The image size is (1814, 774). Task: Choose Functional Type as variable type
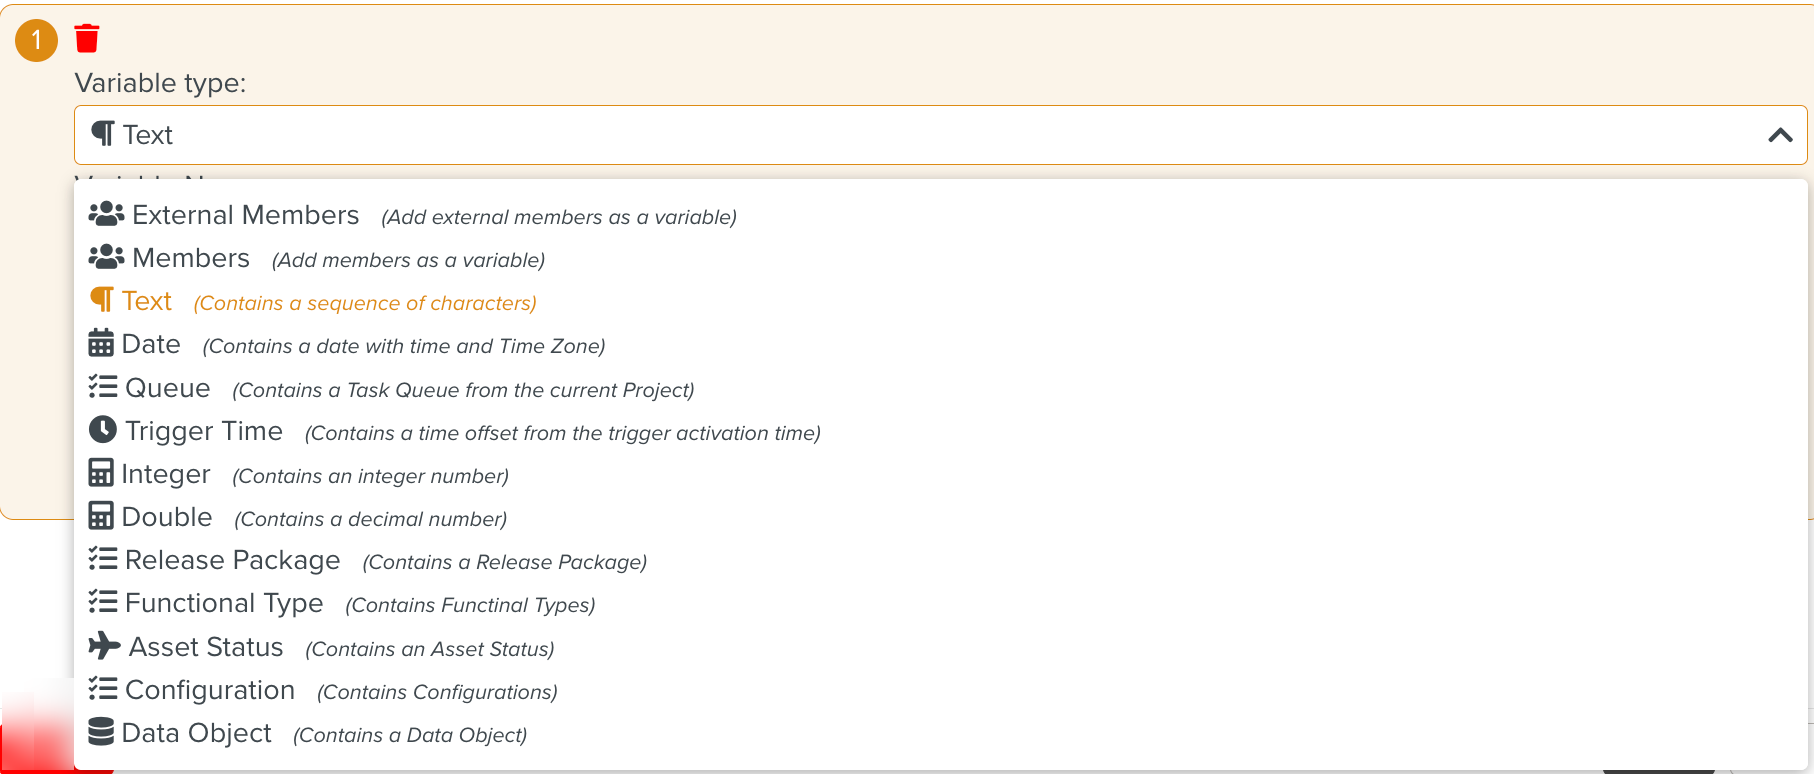(224, 602)
